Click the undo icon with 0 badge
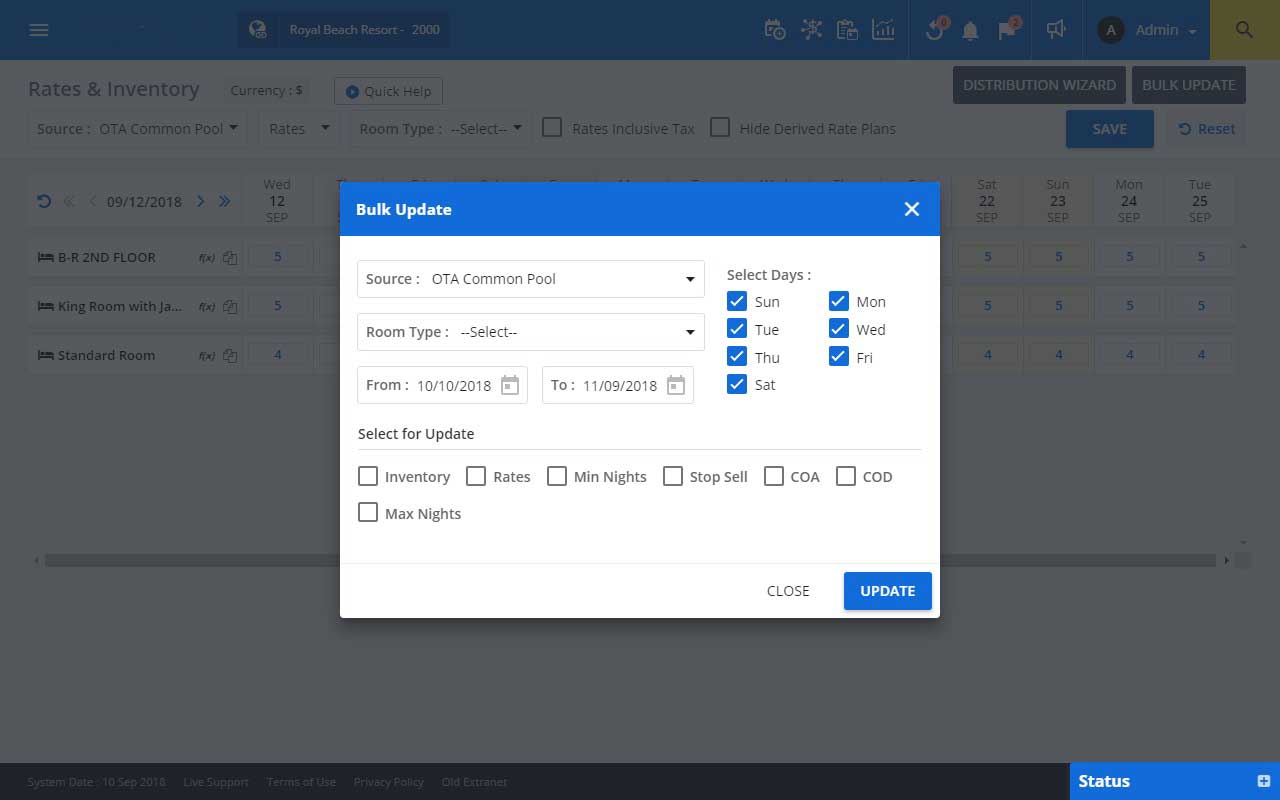 click(x=935, y=29)
